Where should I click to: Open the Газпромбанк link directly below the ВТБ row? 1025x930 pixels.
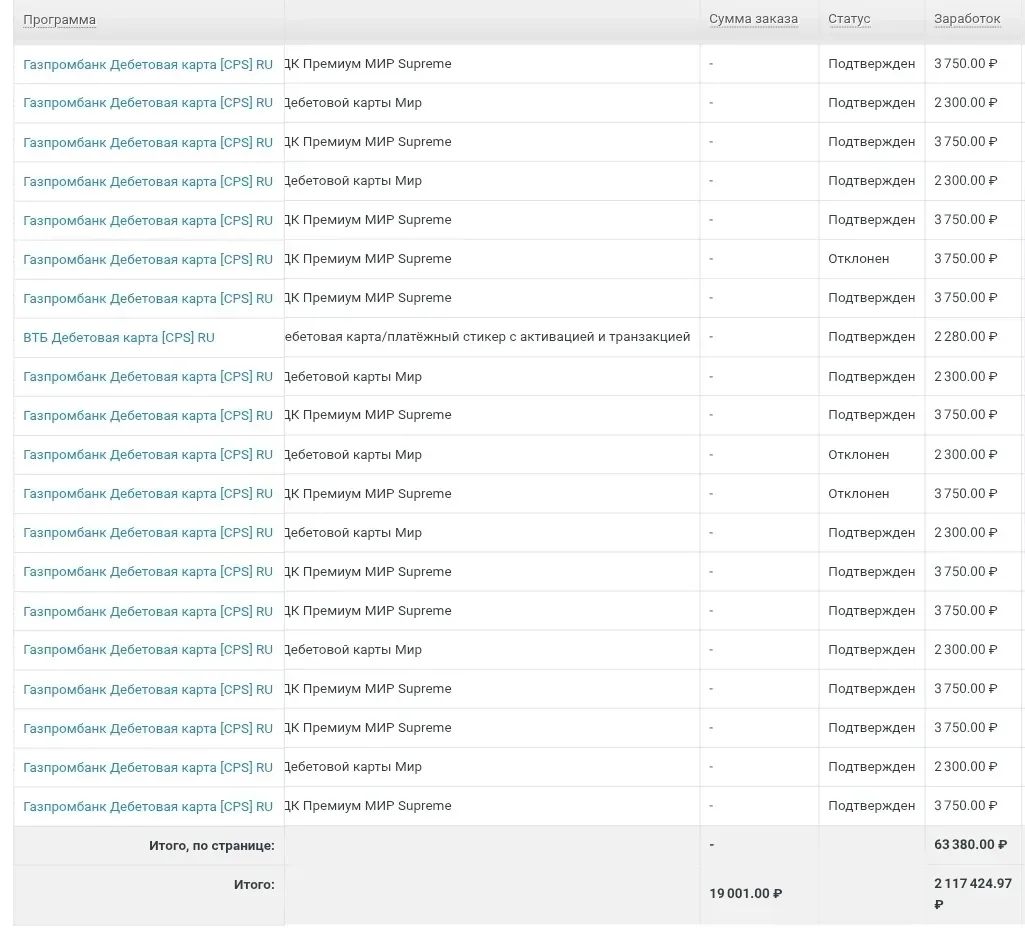(x=148, y=377)
